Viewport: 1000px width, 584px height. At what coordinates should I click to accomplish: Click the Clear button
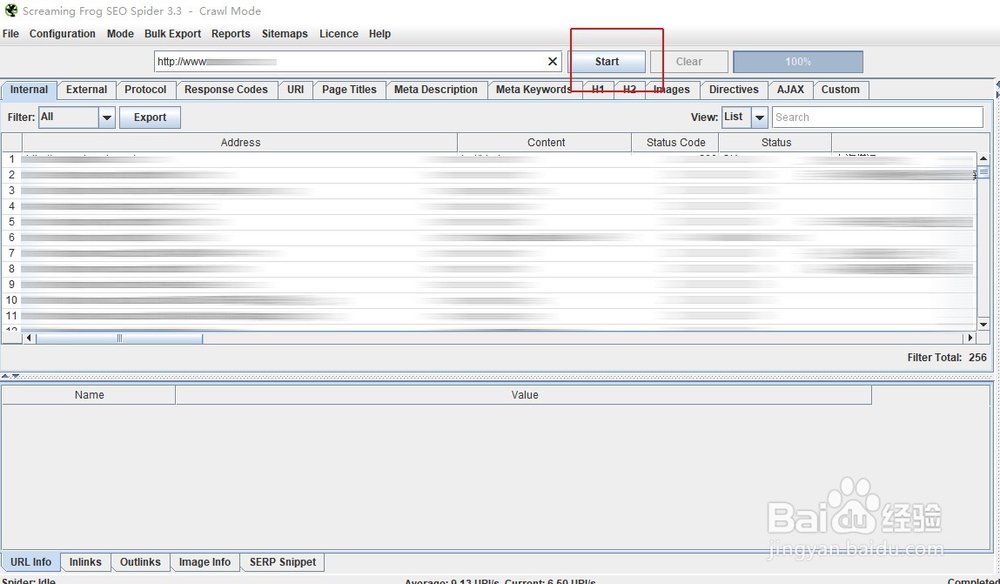click(x=689, y=61)
